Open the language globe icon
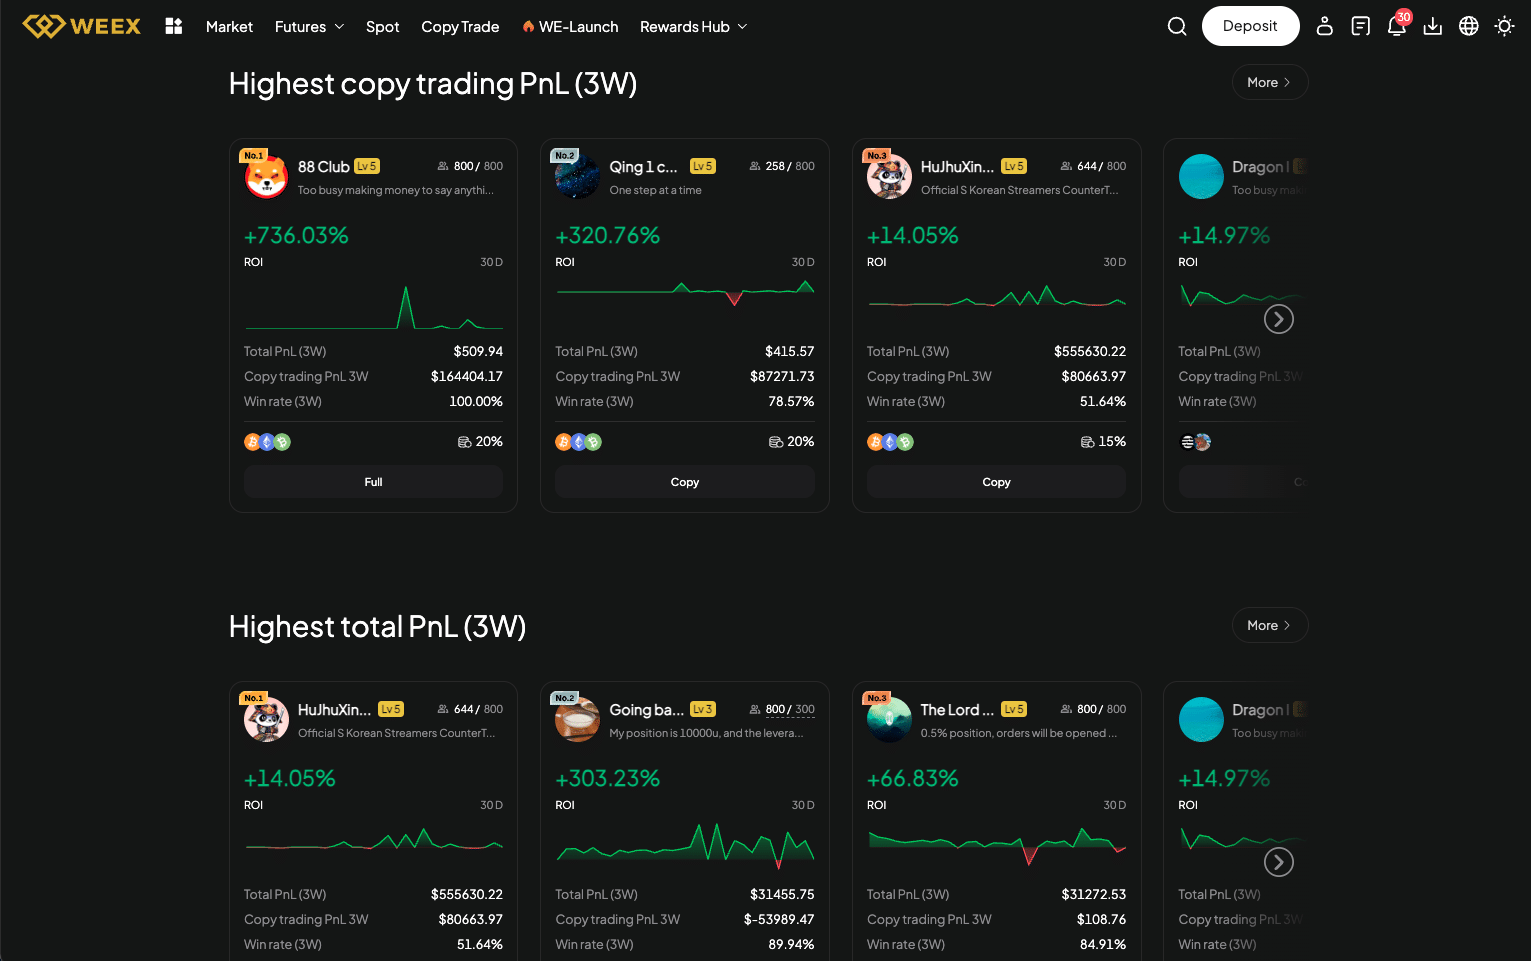The width and height of the screenshot is (1531, 961). pyautogui.click(x=1469, y=26)
